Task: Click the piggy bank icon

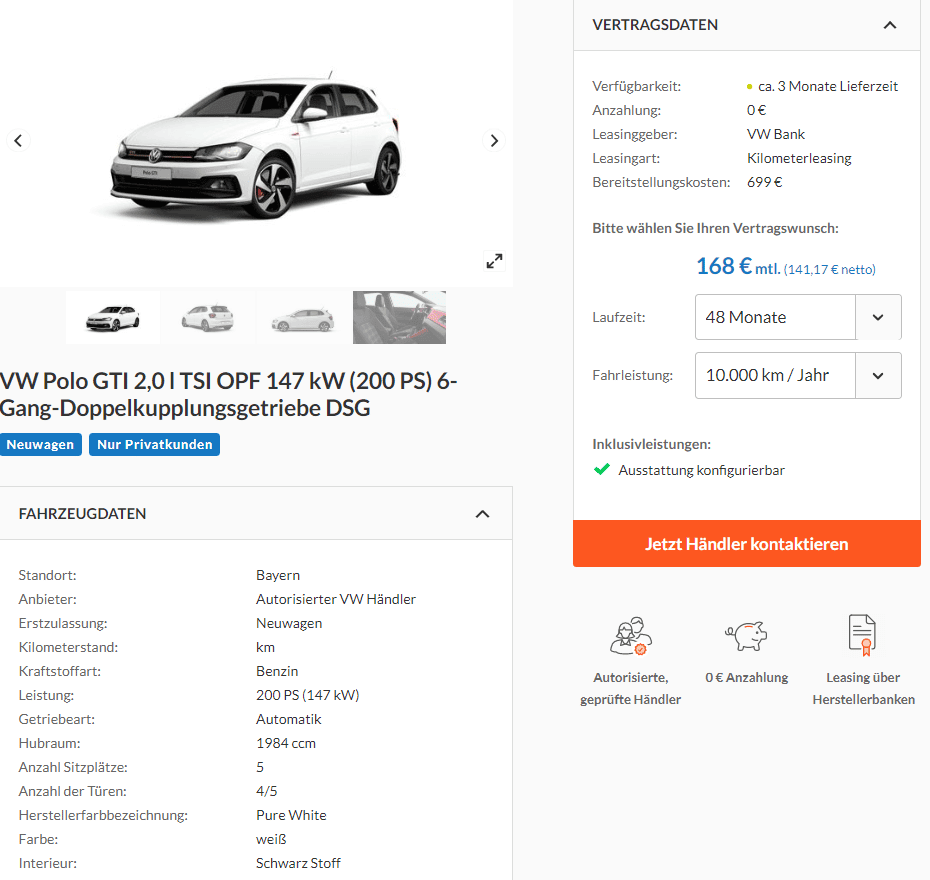Action: (x=746, y=636)
